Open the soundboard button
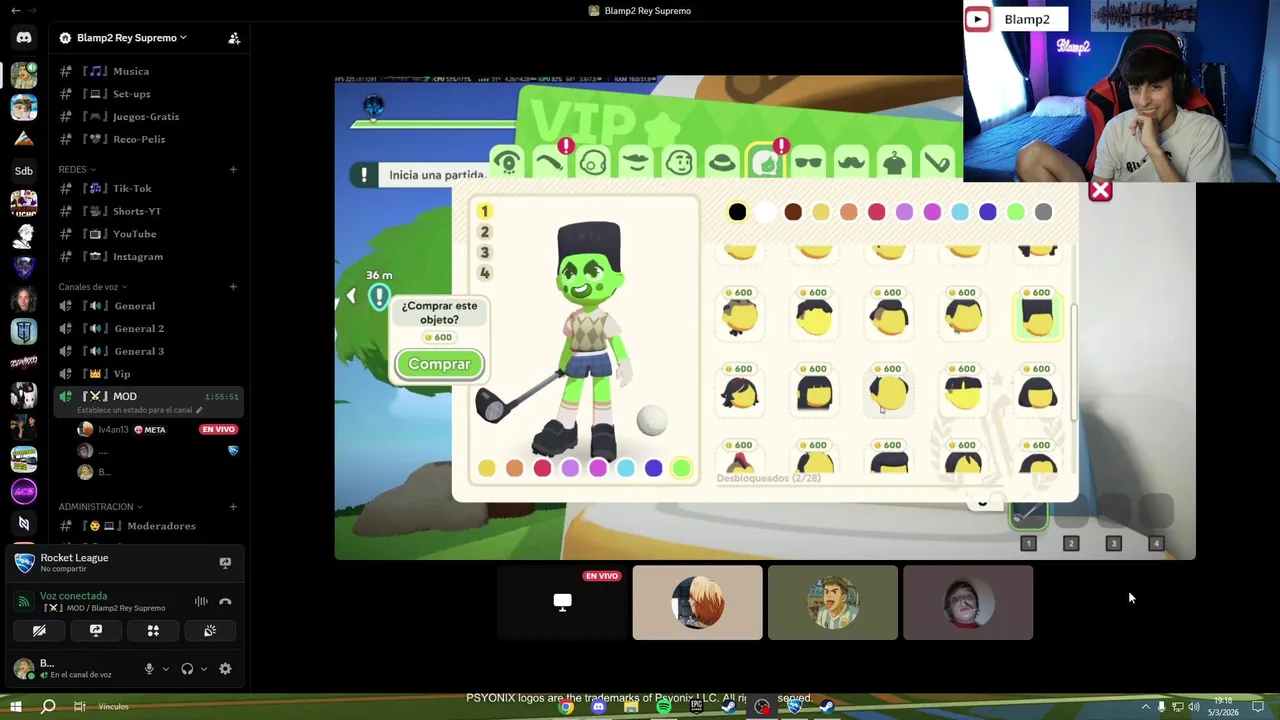Image resolution: width=1280 pixels, height=720 pixels. 210,631
